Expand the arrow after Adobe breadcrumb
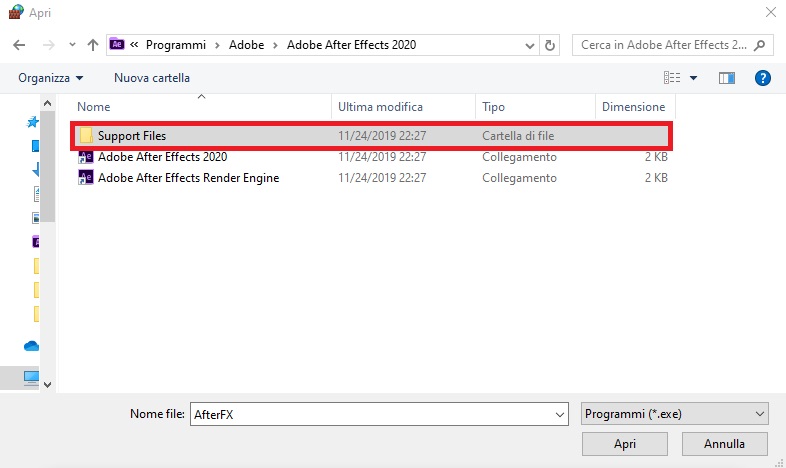This screenshot has width=786, height=468. pos(275,46)
